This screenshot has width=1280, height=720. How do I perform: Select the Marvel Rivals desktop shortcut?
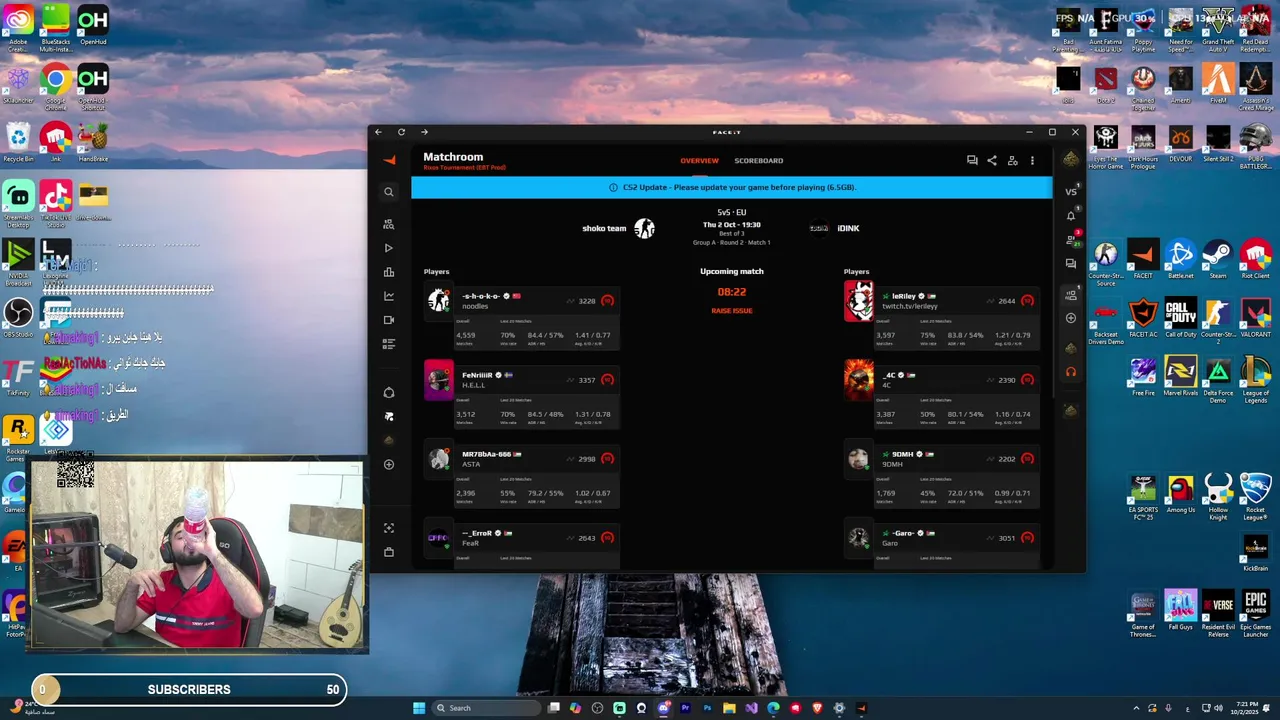(1180, 378)
